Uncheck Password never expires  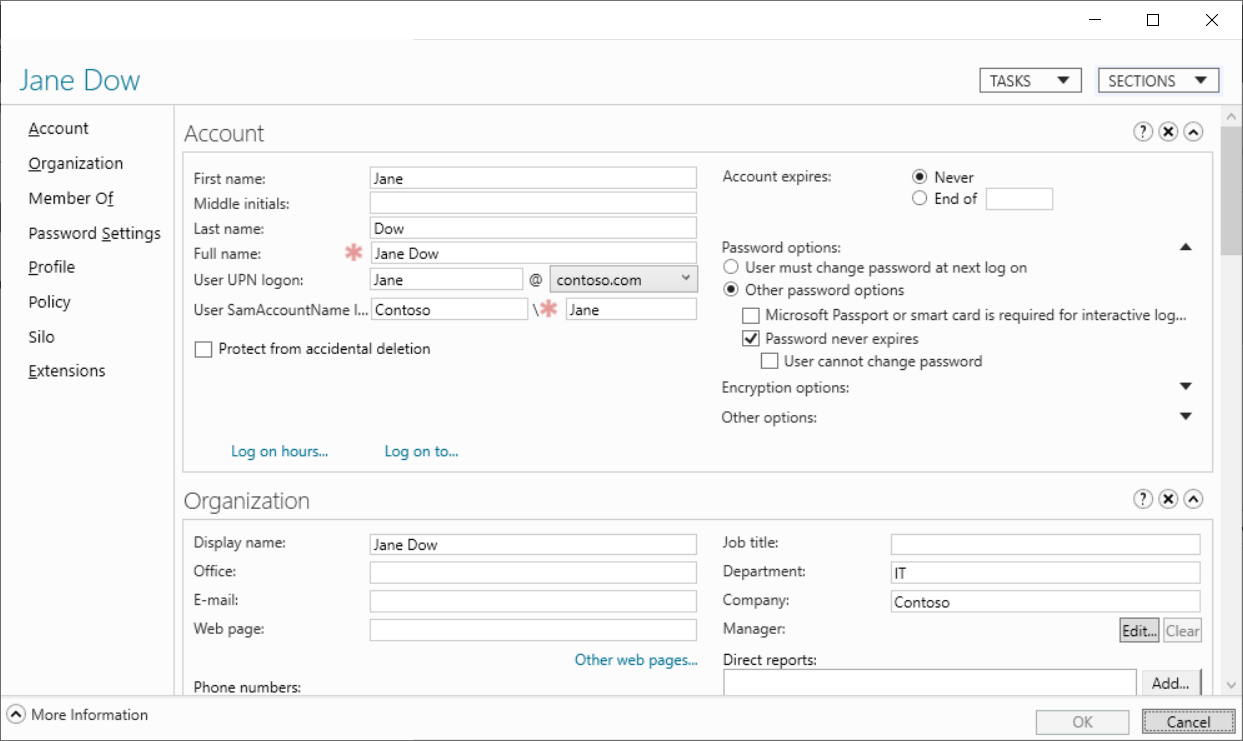[x=750, y=339]
